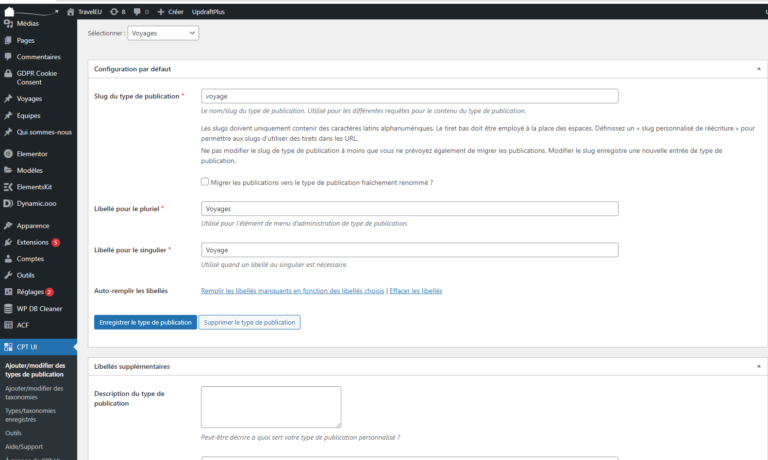Click the comments bubble in the admin bar
The height and width of the screenshot is (460, 768).
click(x=136, y=11)
